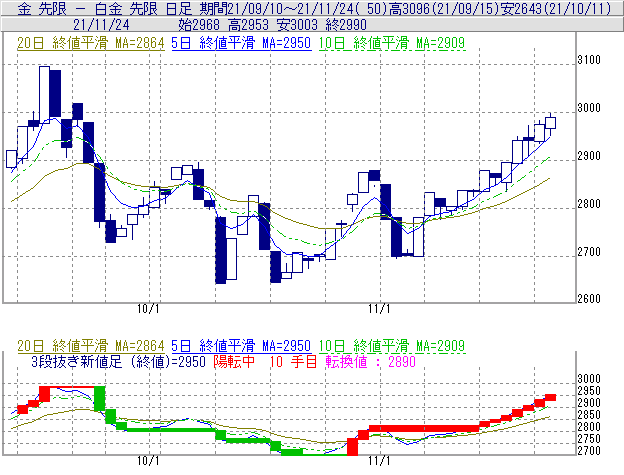Click the high value 高3096(21/09/15)
Image resolution: width=624 pixels, height=475 pixels.
(444, 8)
